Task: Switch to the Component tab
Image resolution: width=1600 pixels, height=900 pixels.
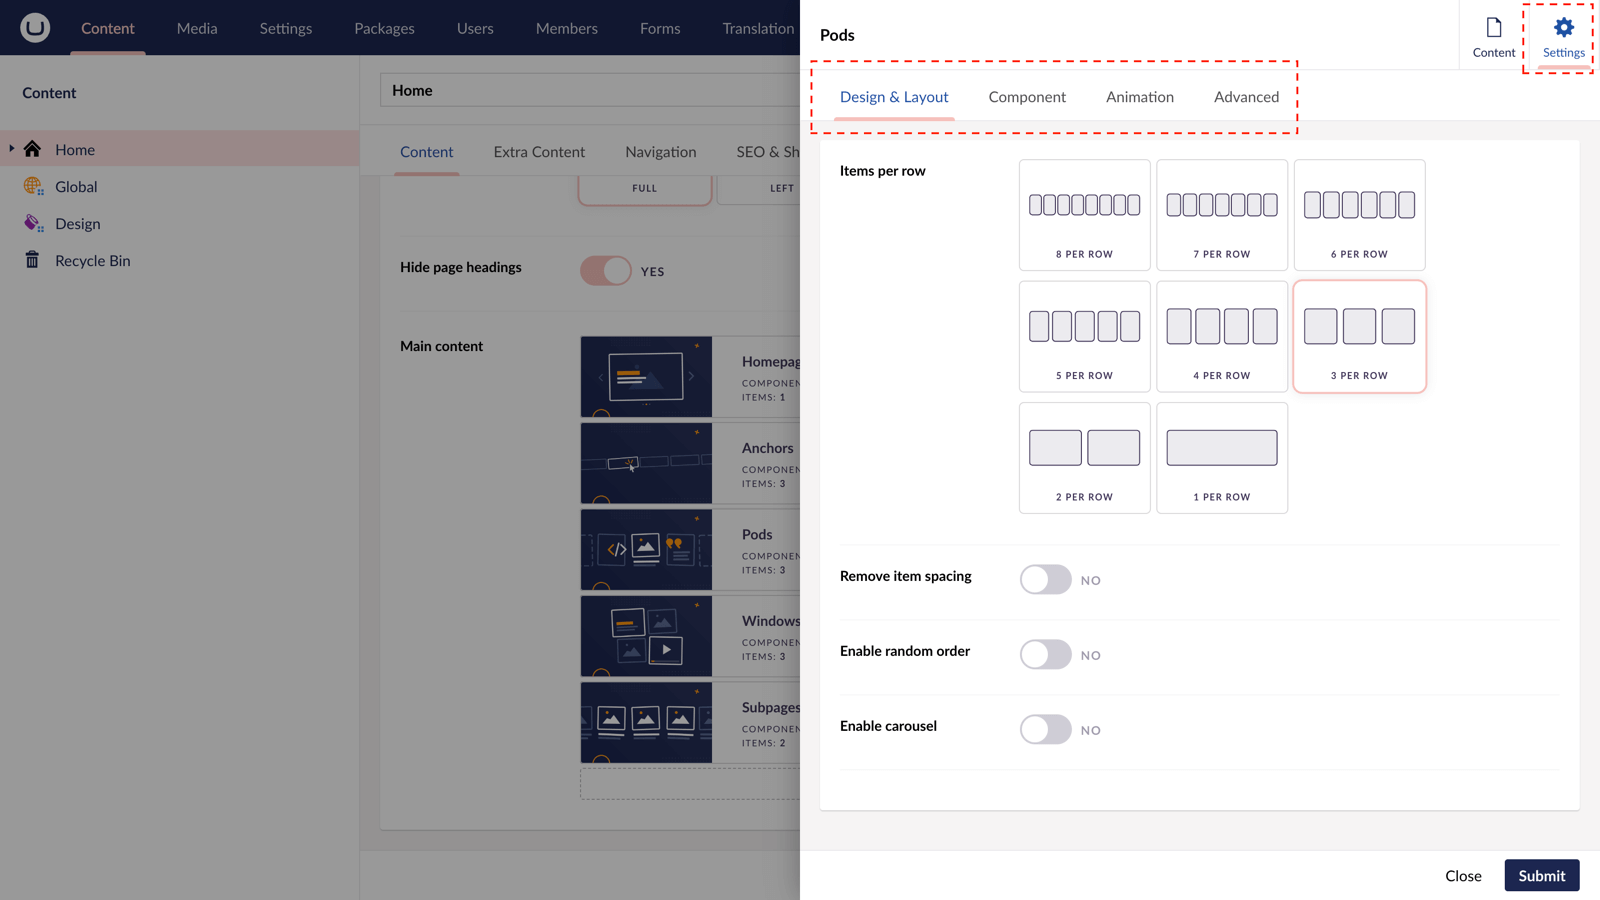Action: click(x=1027, y=97)
